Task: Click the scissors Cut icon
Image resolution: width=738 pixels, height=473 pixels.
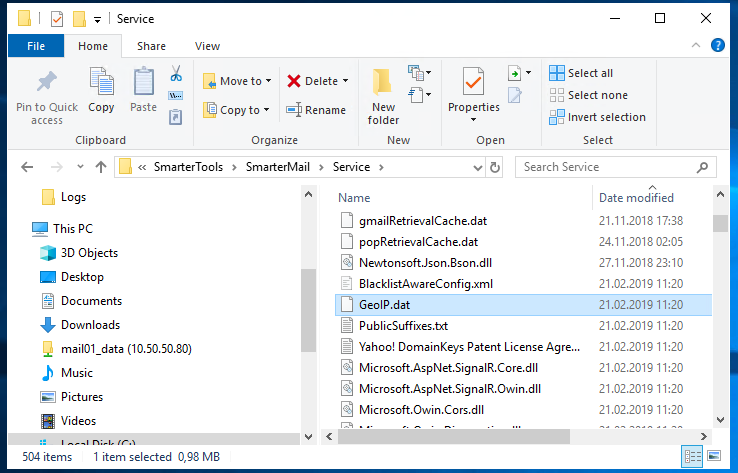Action: pos(176,74)
